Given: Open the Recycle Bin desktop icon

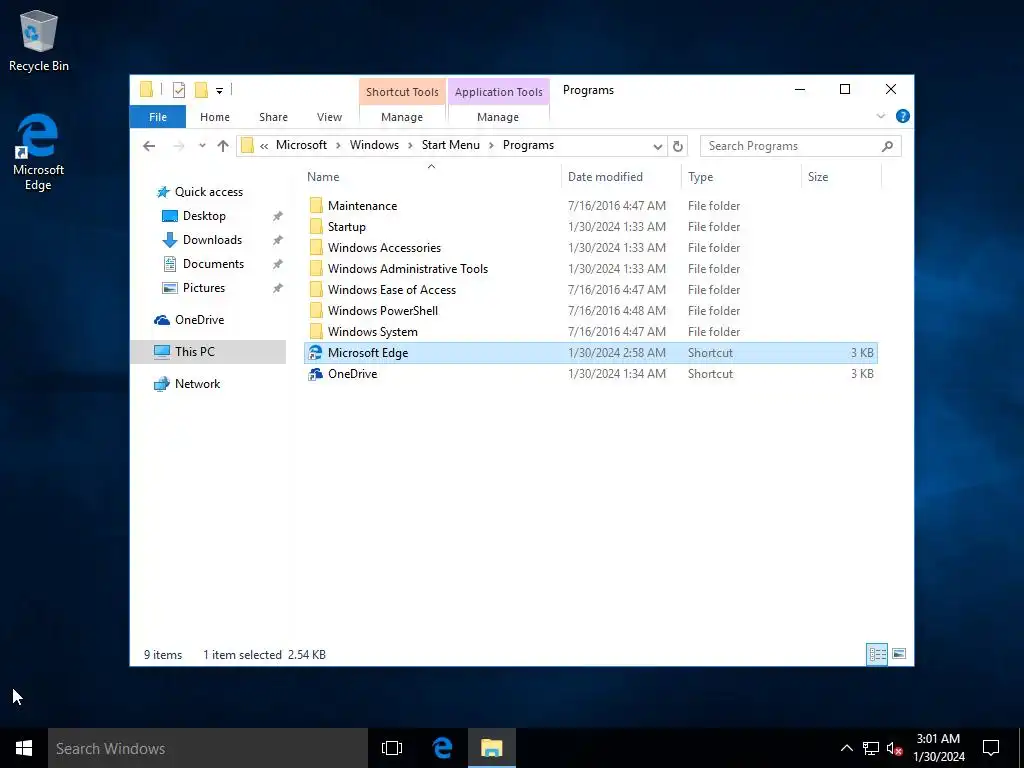Looking at the screenshot, I should (x=39, y=40).
